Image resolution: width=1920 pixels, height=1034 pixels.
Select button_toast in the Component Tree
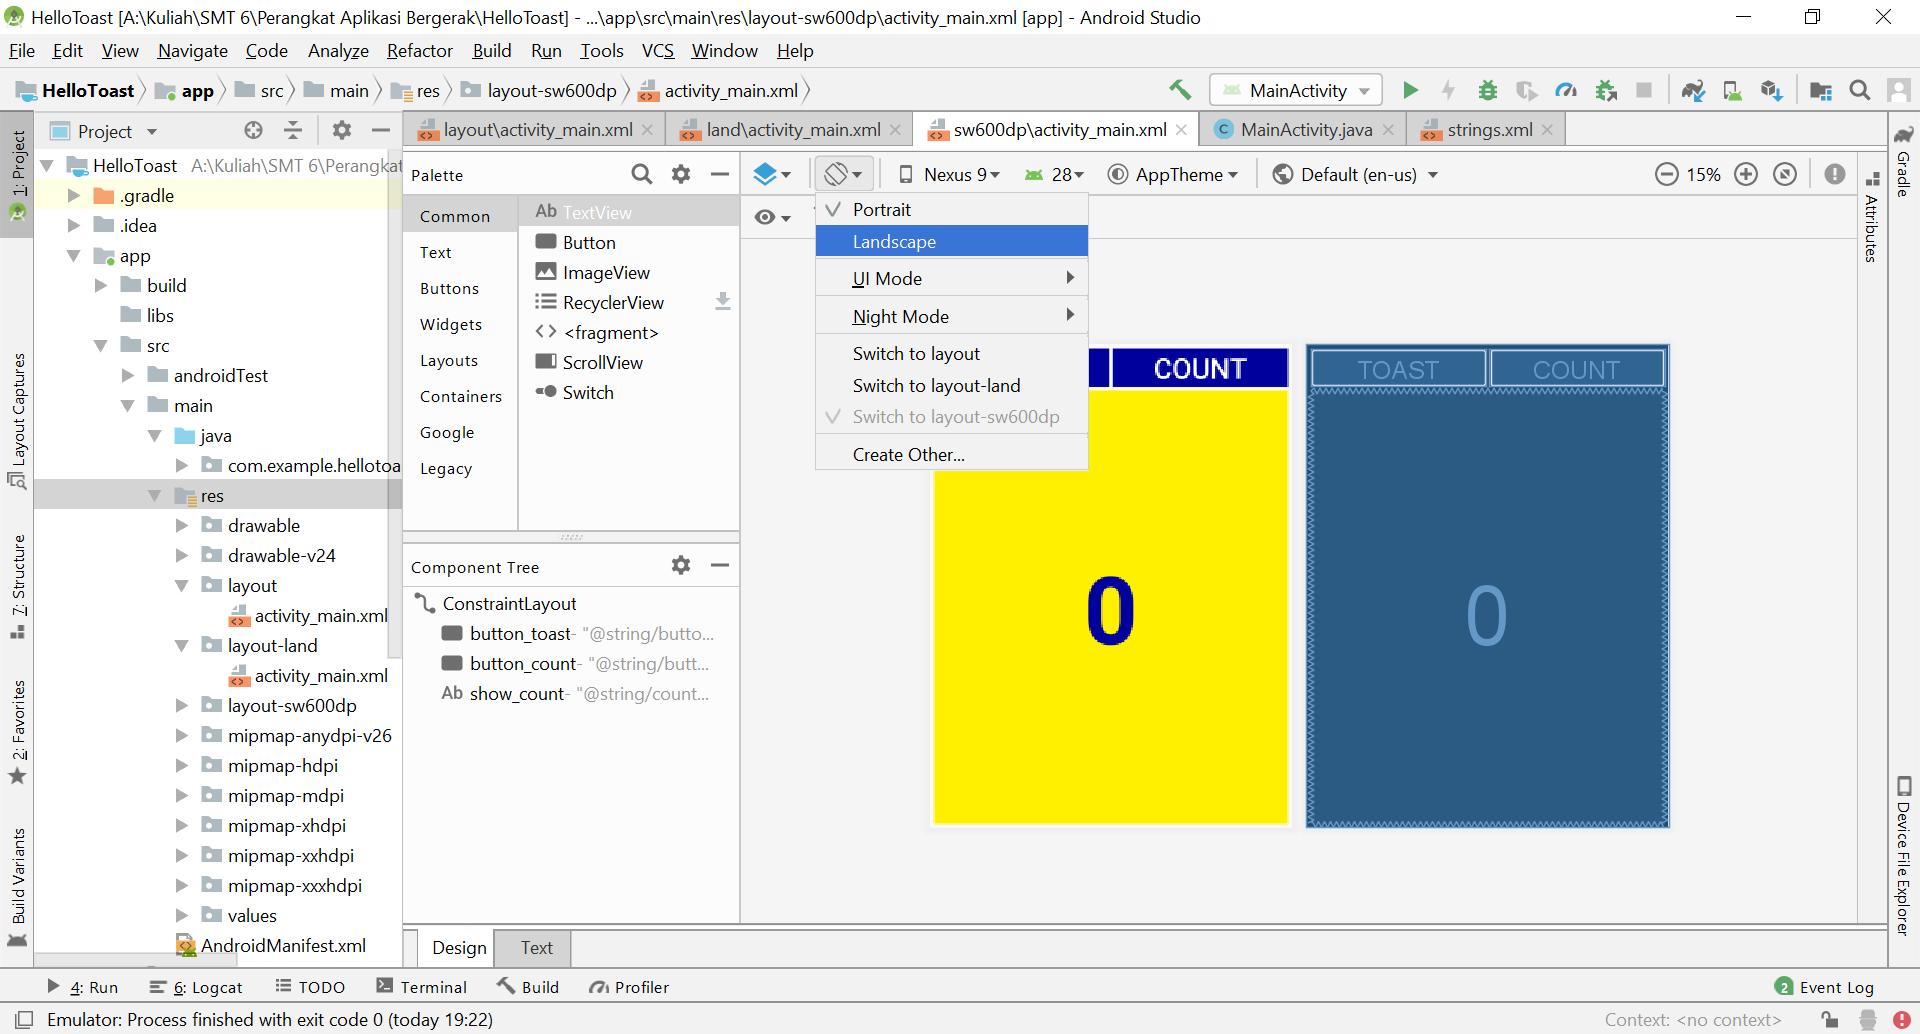click(520, 633)
